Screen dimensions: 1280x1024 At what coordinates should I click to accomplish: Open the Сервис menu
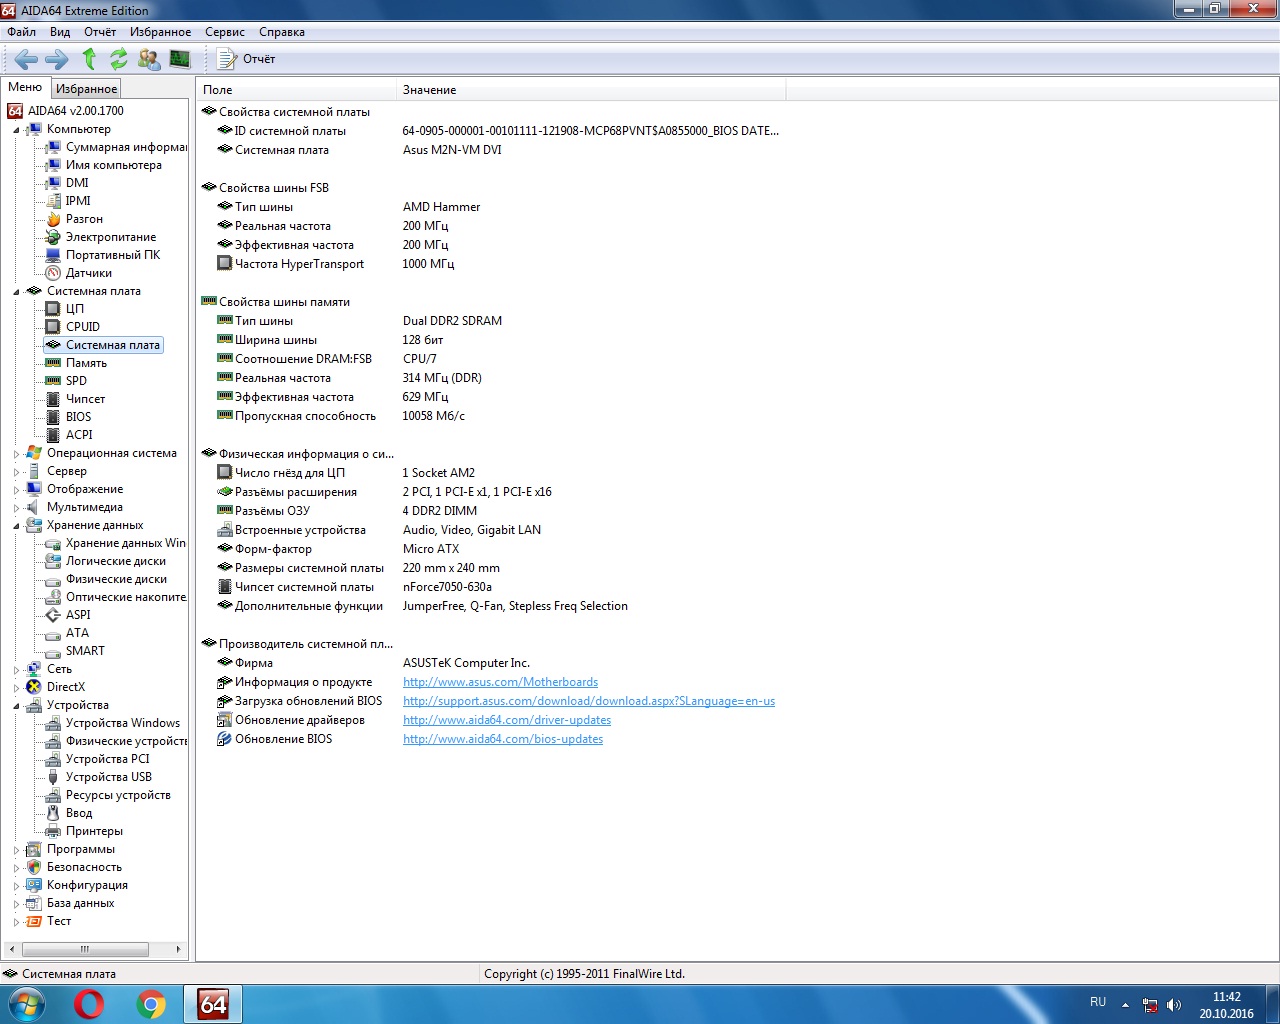coord(225,32)
